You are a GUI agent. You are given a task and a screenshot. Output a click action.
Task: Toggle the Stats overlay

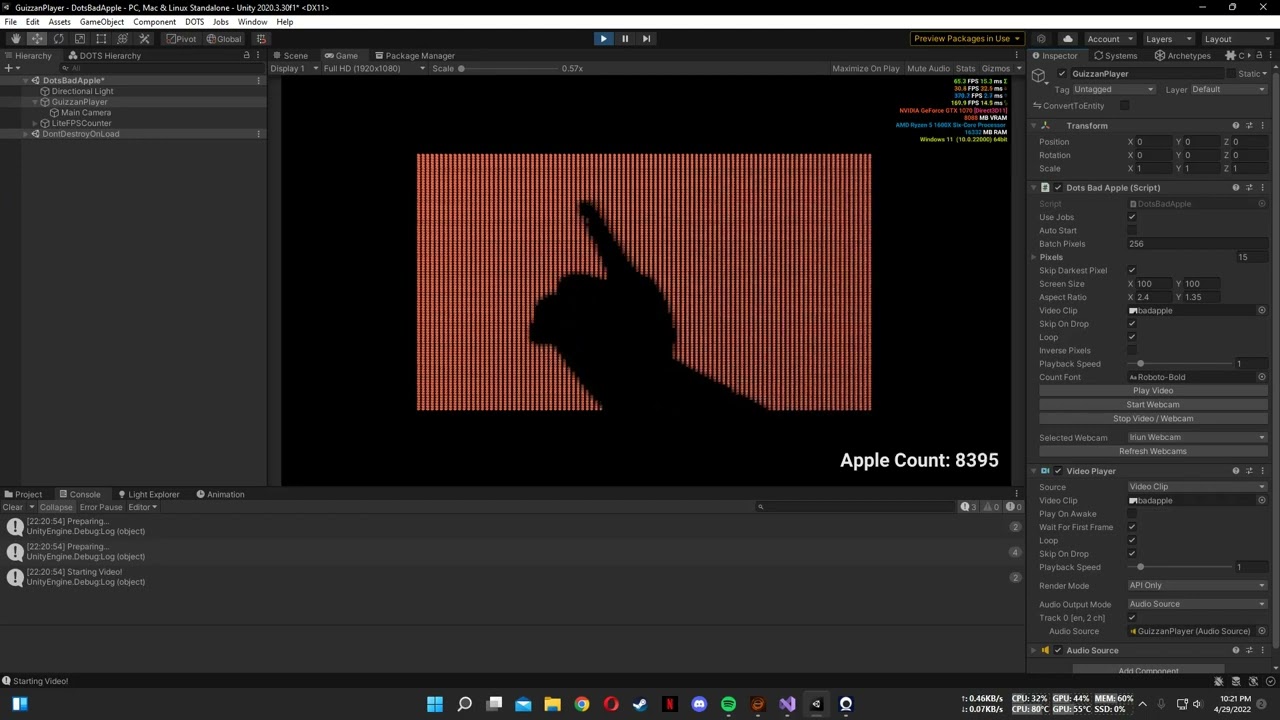tap(965, 69)
